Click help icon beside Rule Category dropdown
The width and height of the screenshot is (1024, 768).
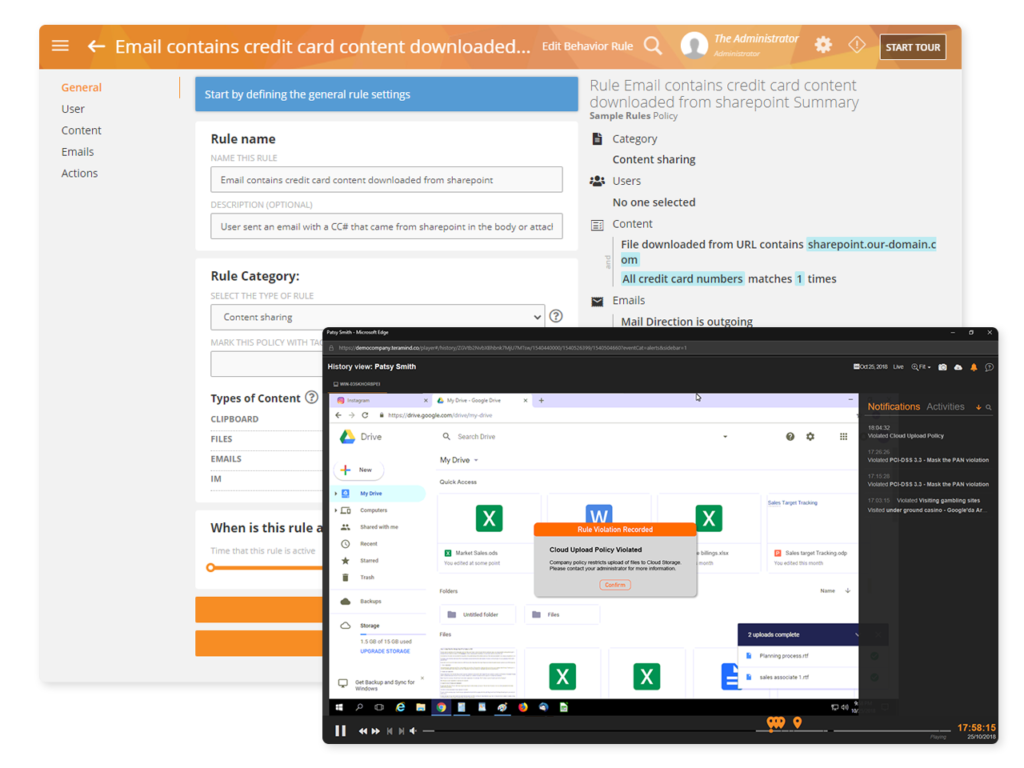(x=556, y=316)
